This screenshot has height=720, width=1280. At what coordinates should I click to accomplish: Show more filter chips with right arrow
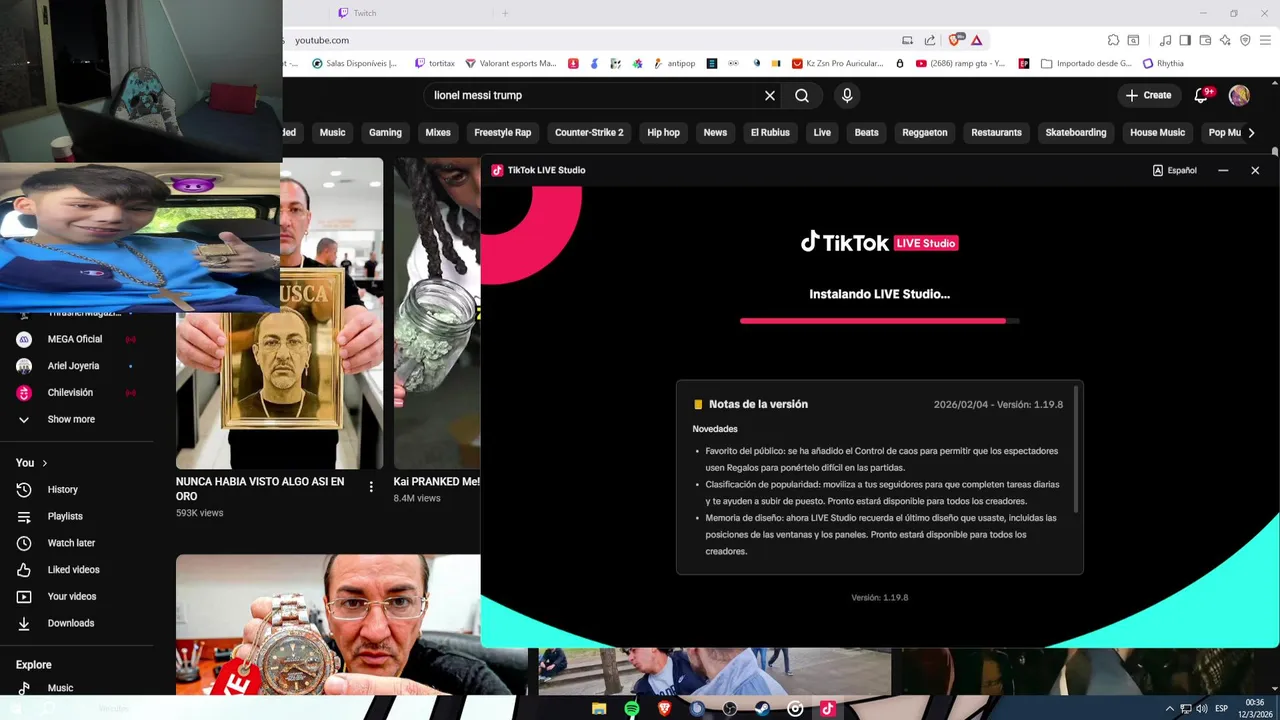click(x=1251, y=132)
